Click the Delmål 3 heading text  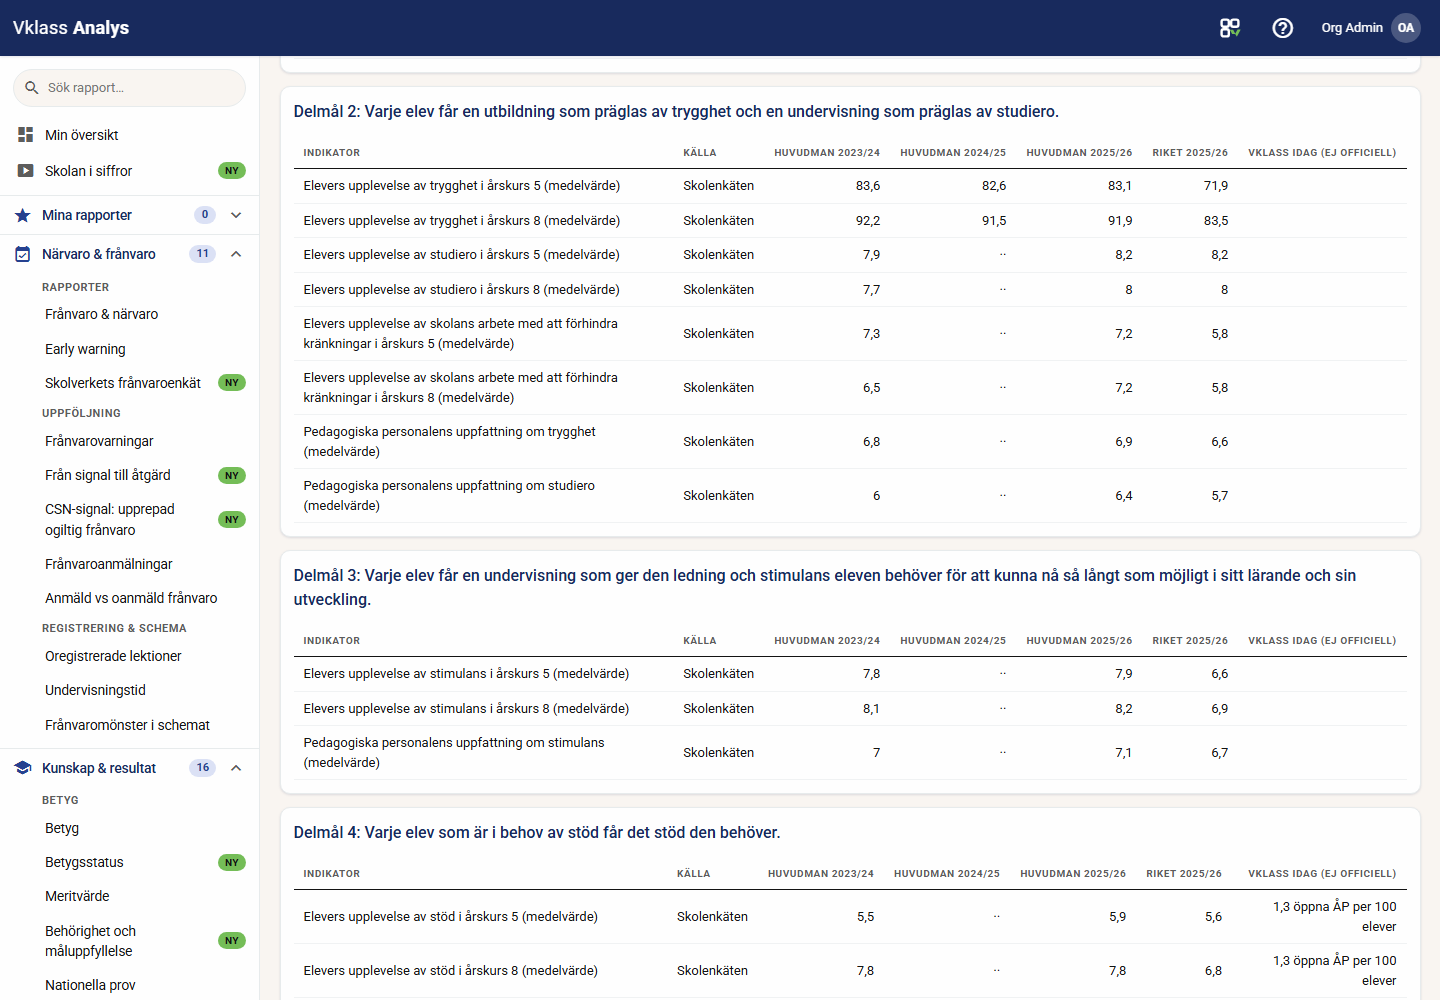(825, 588)
